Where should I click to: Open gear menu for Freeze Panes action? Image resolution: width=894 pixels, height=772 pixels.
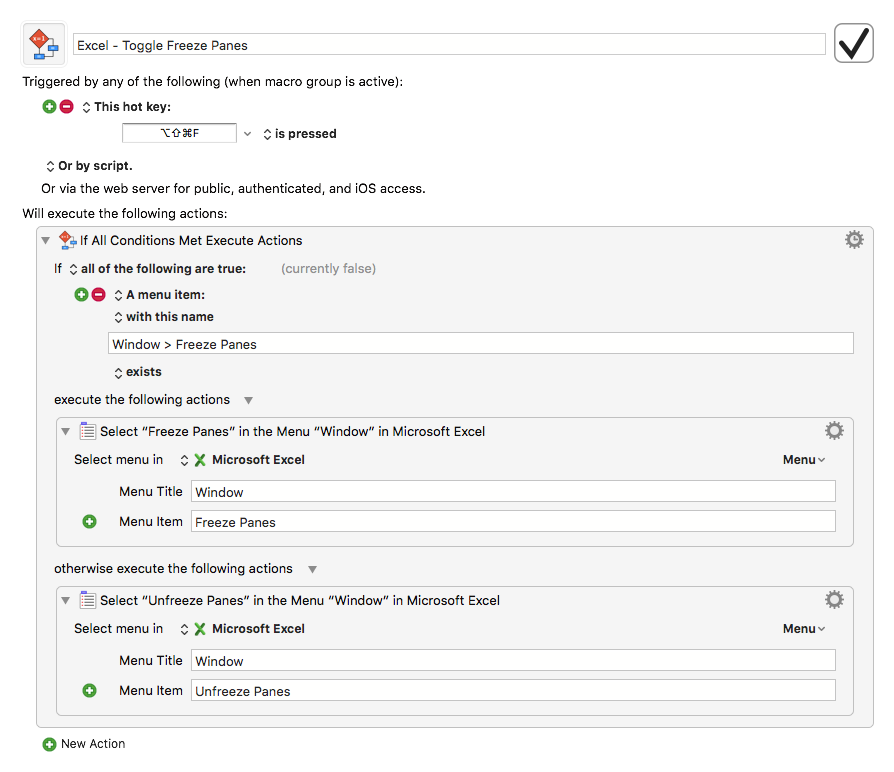[834, 430]
